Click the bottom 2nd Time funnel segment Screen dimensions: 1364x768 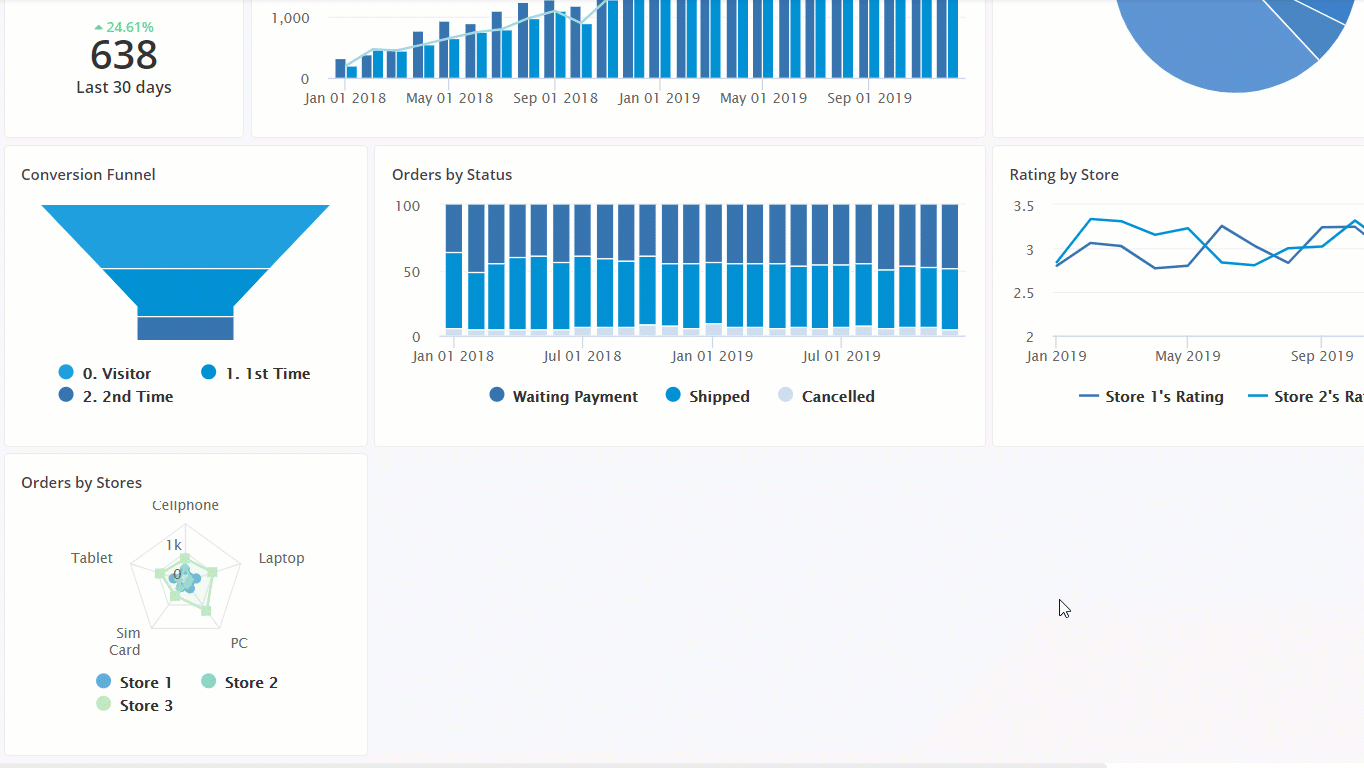point(185,328)
